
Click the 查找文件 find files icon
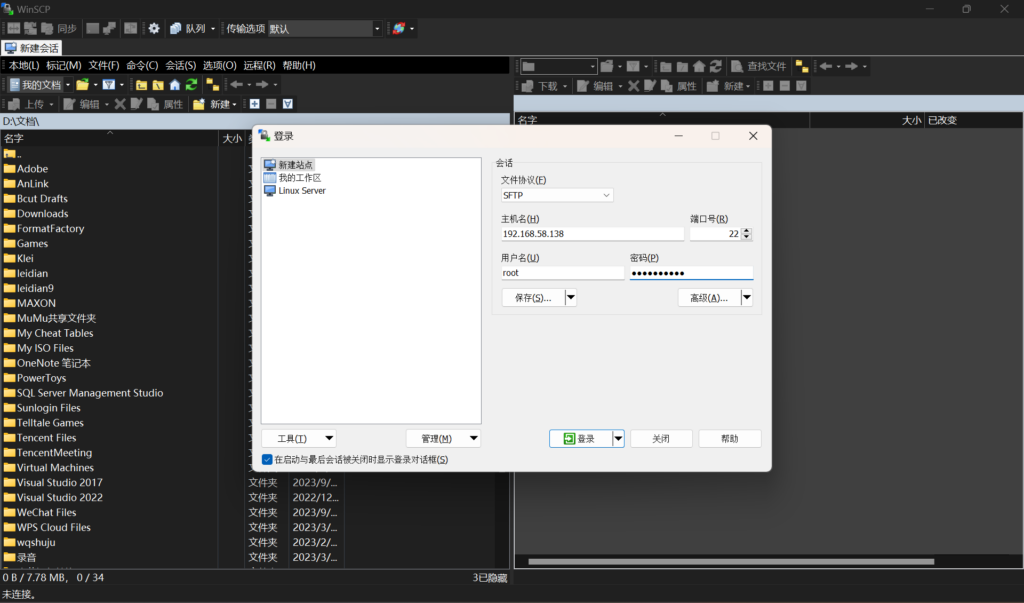[738, 67]
